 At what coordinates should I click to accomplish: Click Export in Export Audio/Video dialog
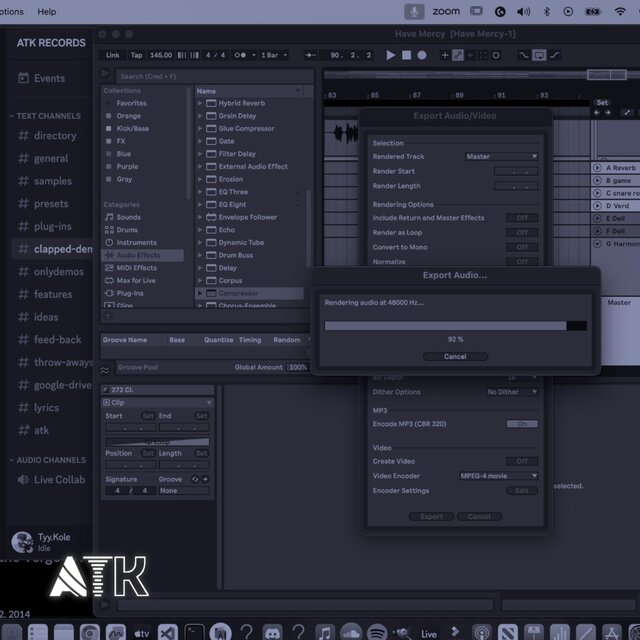[x=431, y=517]
